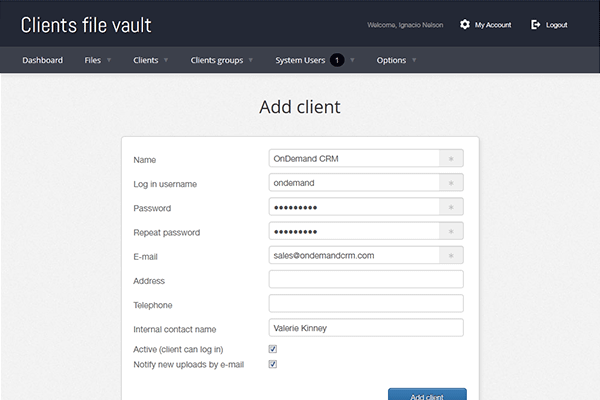
Task: Go to the Dashboard menu item
Action: tap(42, 60)
